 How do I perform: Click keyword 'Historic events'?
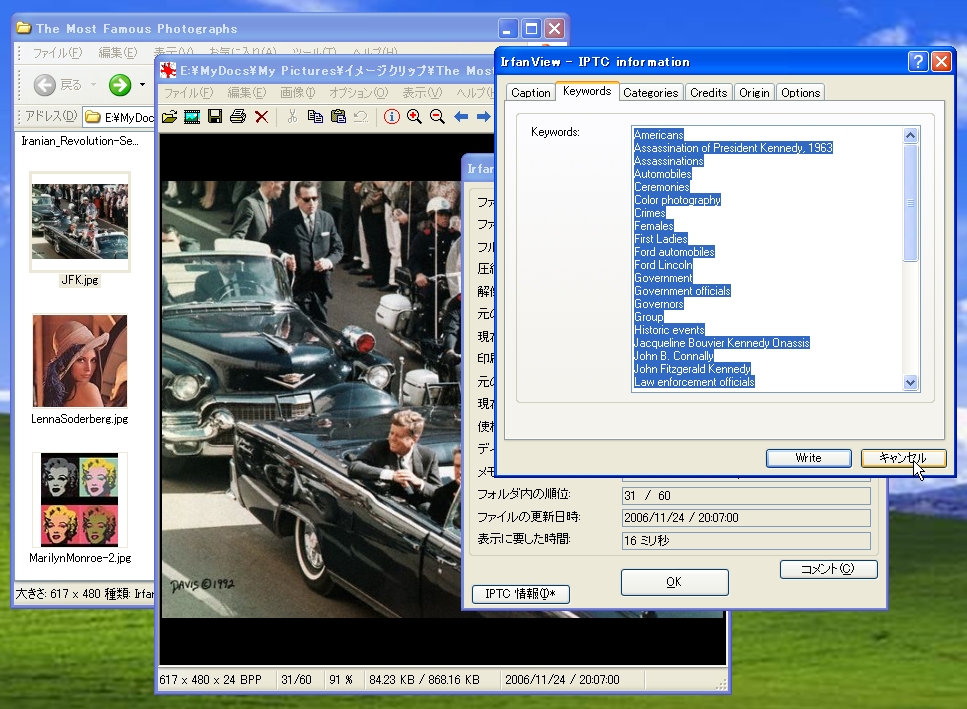tap(669, 330)
